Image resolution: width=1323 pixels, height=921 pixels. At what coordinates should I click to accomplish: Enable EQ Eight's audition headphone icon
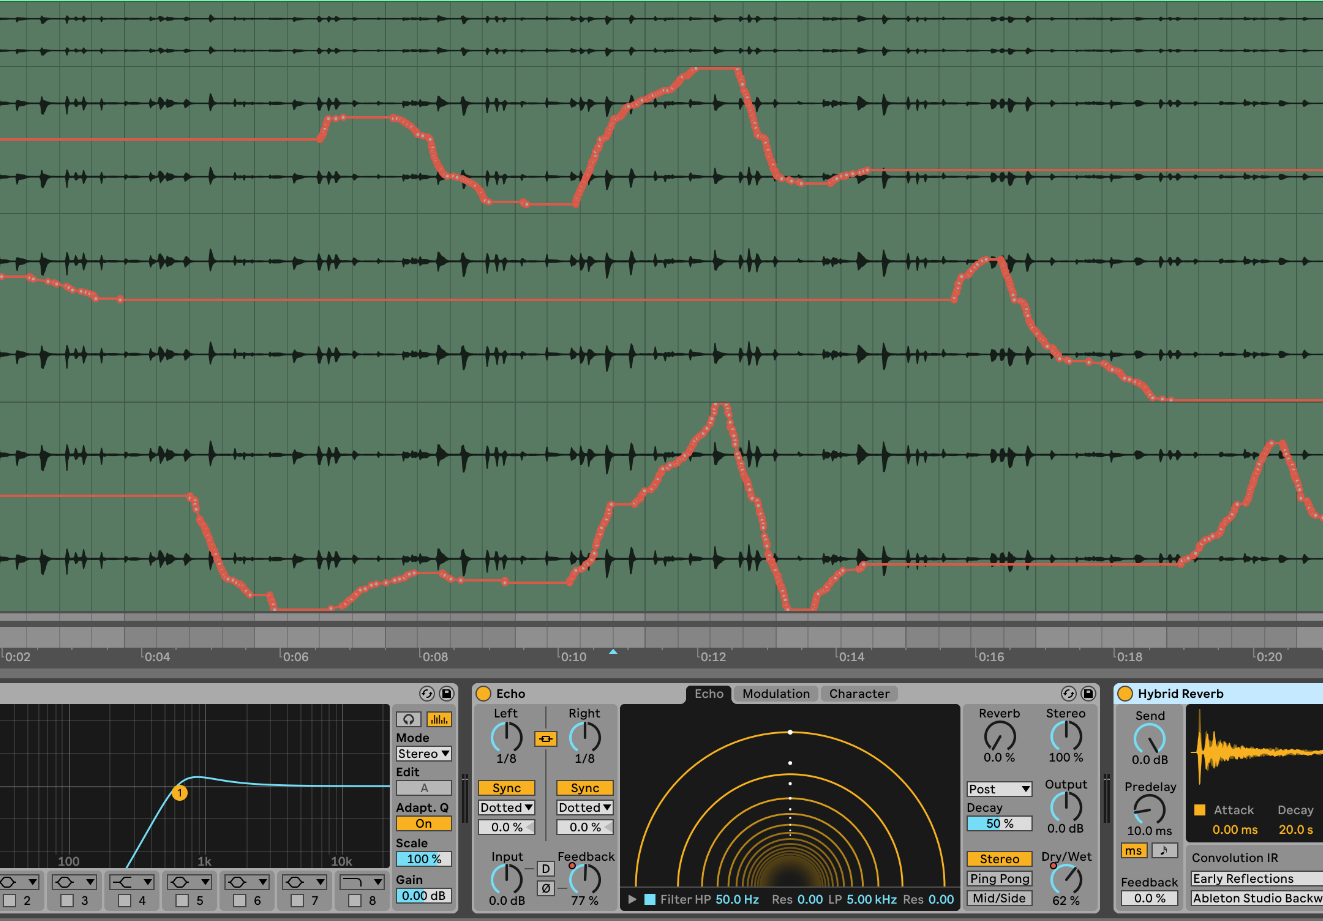(407, 719)
